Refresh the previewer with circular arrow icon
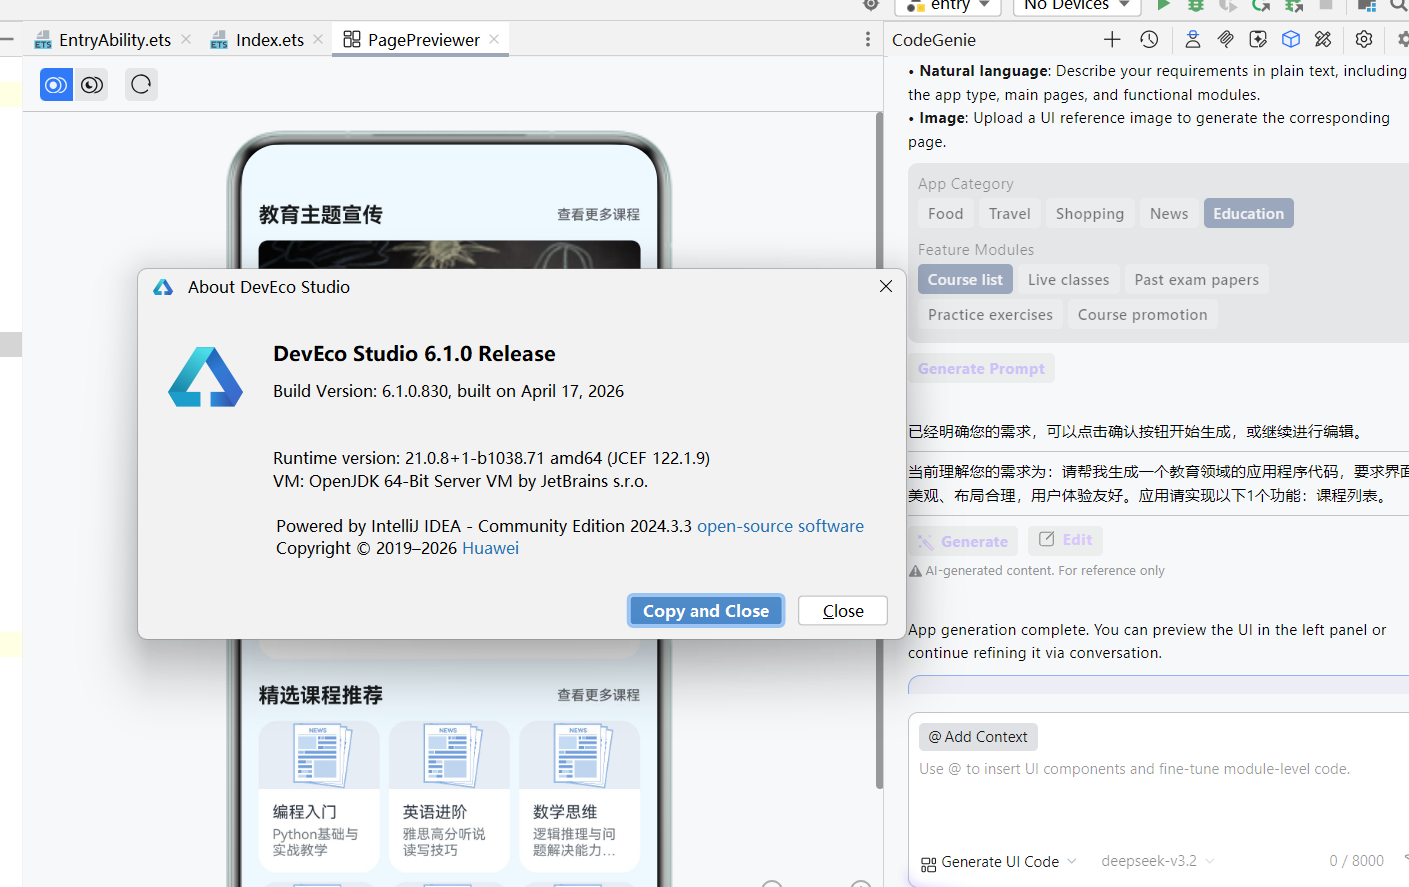This screenshot has height=887, width=1409. (141, 84)
